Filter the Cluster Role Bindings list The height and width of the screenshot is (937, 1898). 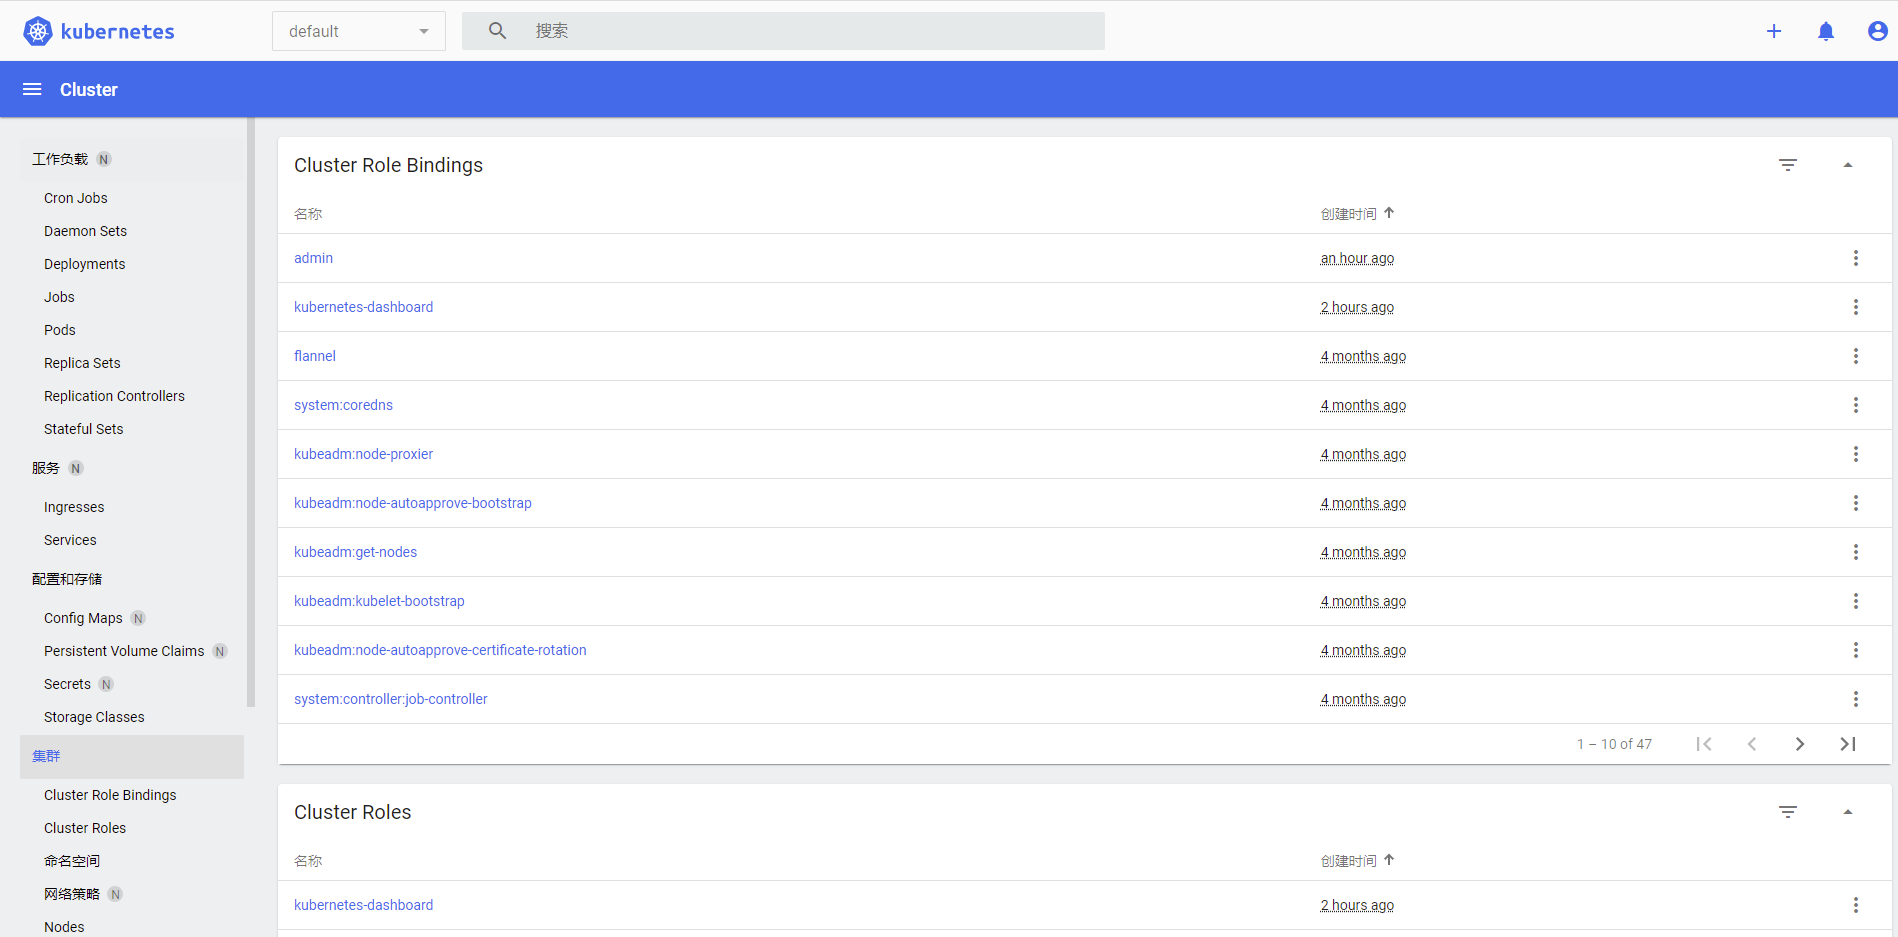(x=1788, y=165)
